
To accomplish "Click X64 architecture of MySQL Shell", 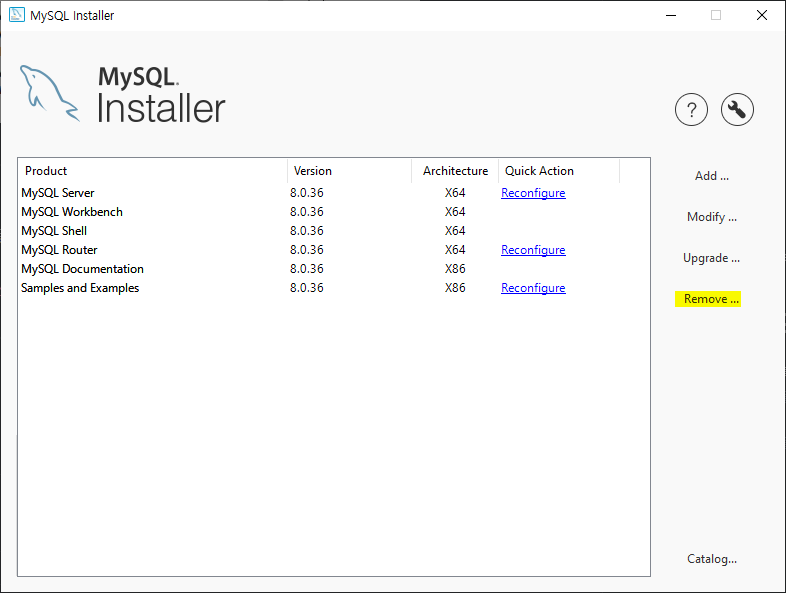I will 455,231.
